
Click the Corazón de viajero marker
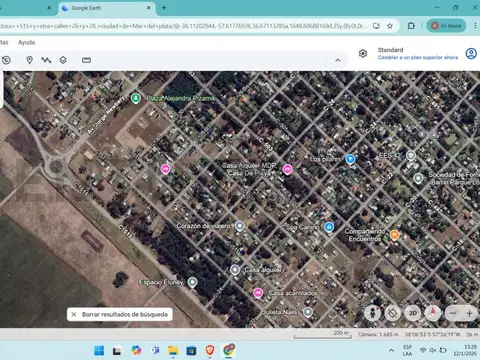pyautogui.click(x=239, y=226)
